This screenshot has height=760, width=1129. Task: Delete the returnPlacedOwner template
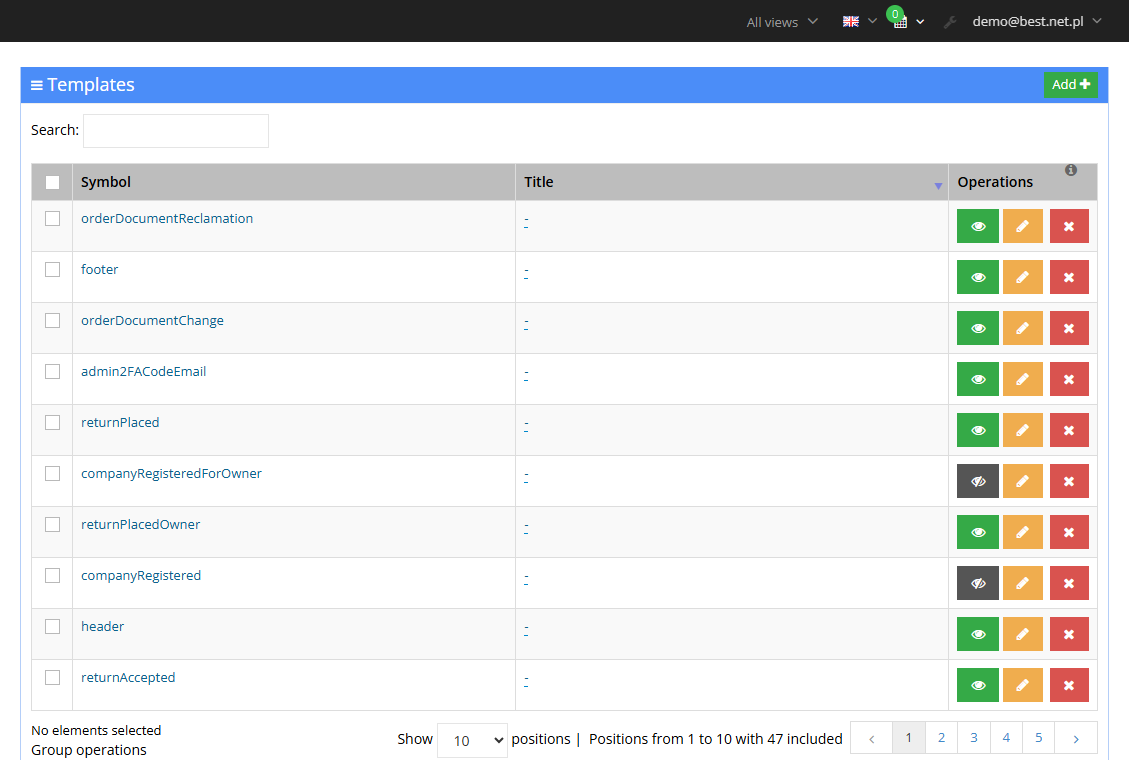pyautogui.click(x=1069, y=533)
